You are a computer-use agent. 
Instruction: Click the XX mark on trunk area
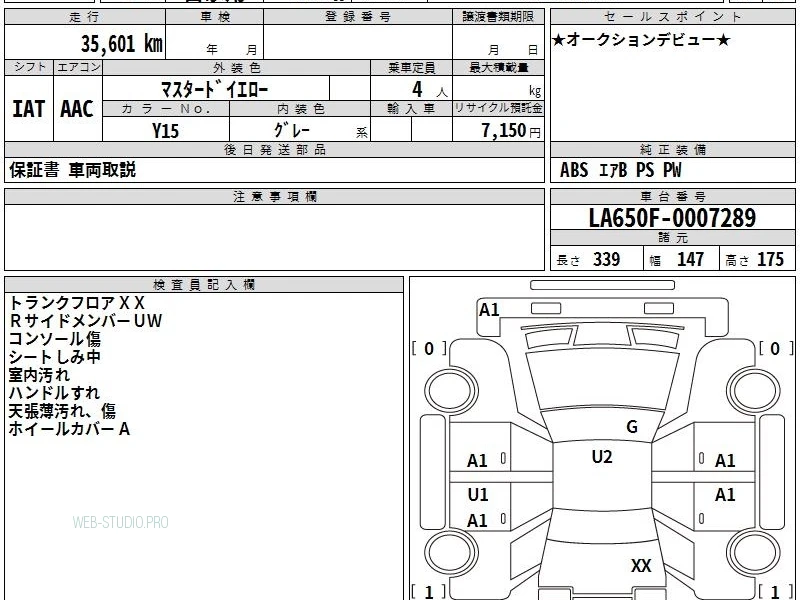coord(641,565)
